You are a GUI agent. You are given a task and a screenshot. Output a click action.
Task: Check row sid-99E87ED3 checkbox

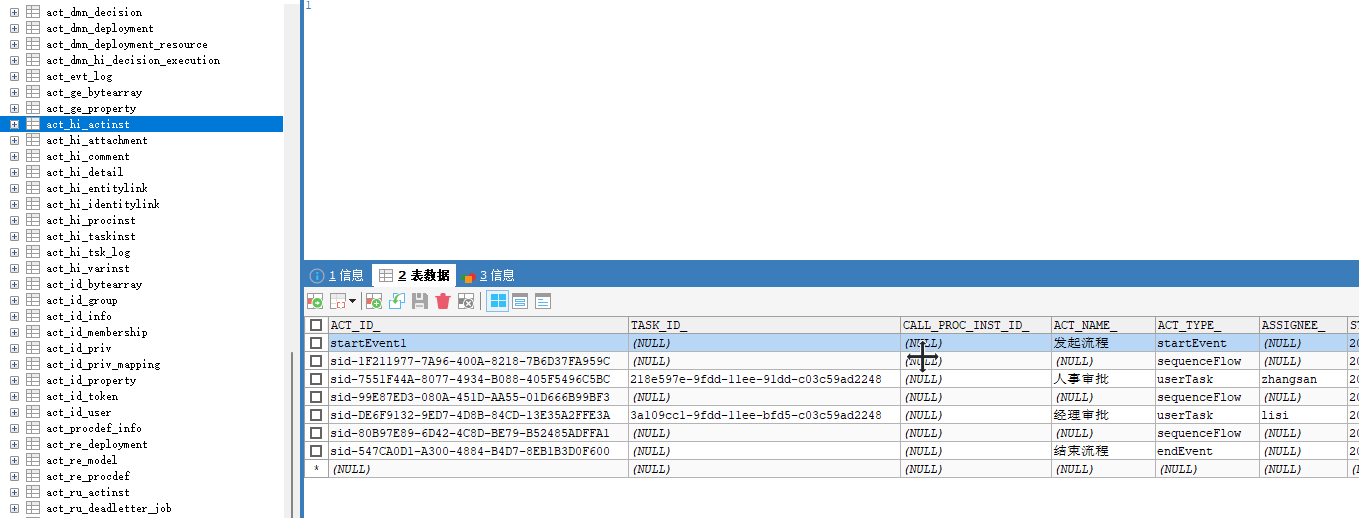pyautogui.click(x=316, y=397)
